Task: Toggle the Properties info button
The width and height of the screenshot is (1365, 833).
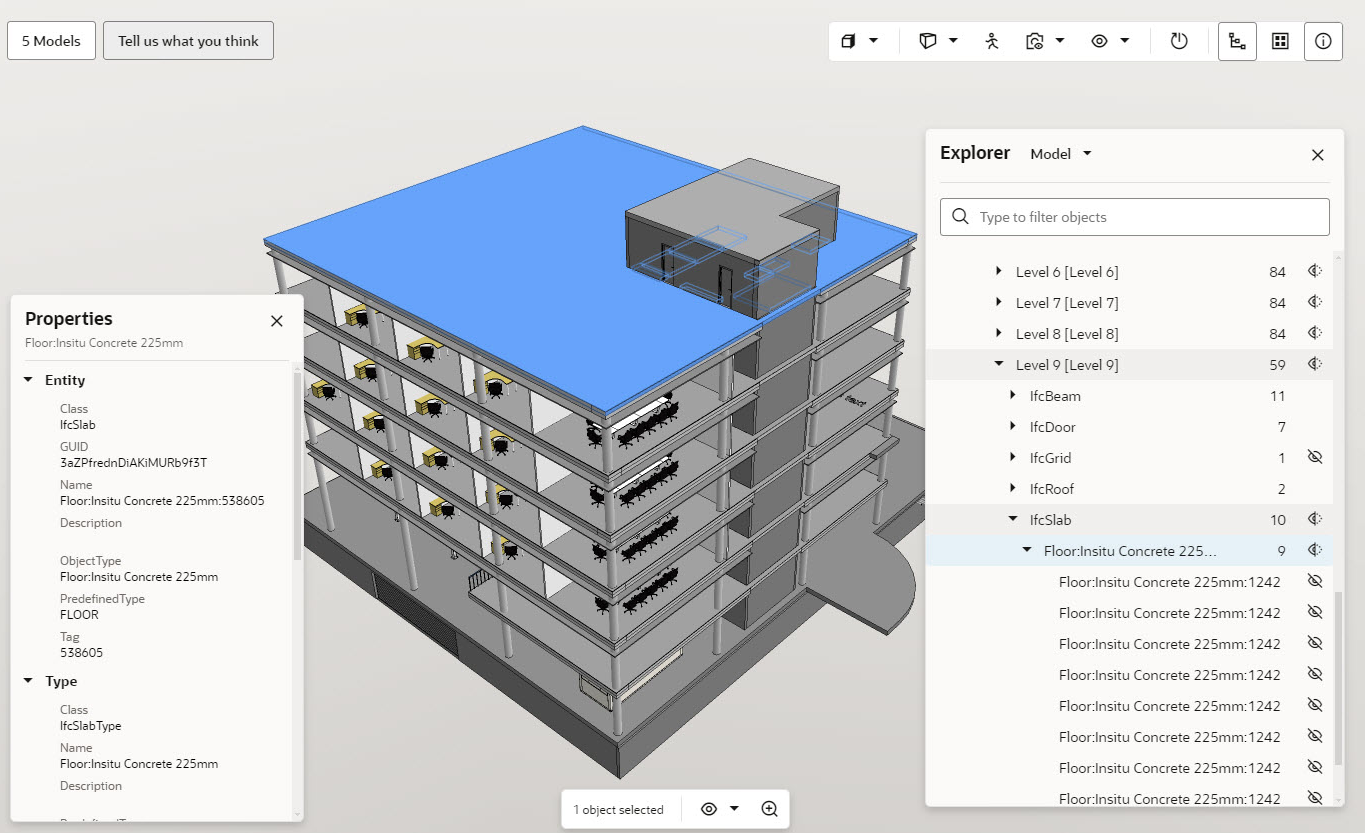Action: coord(1323,41)
